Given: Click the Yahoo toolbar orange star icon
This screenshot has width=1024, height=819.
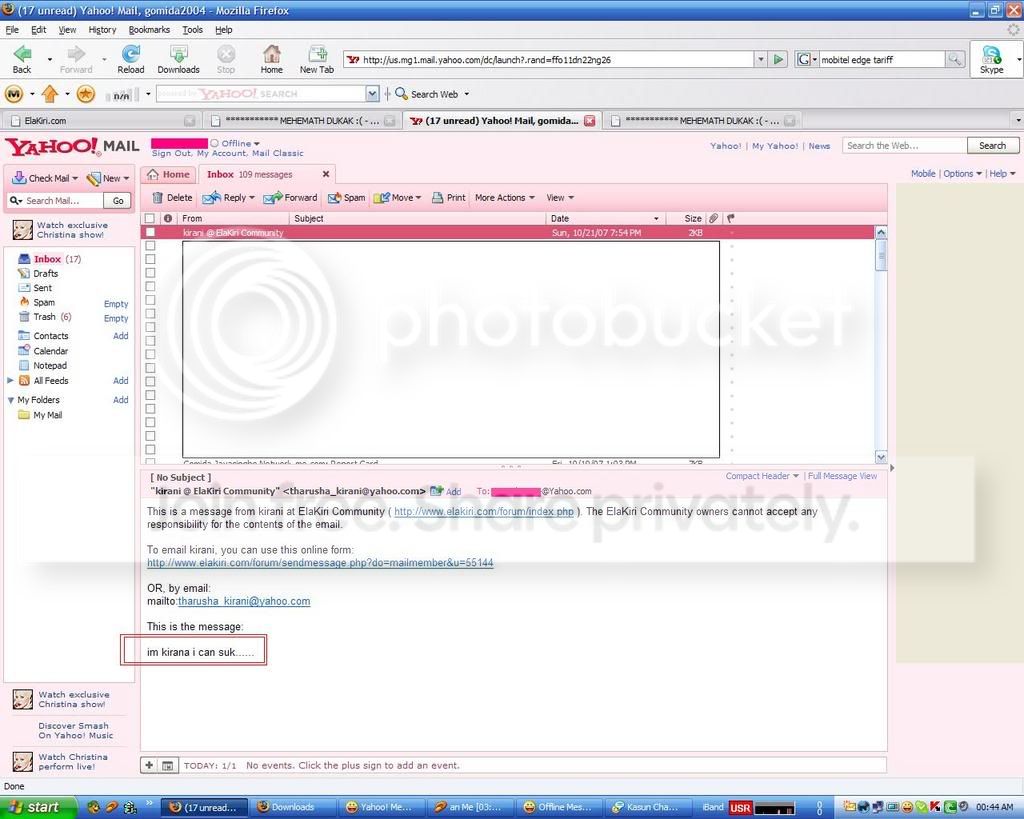Looking at the screenshot, I should pos(86,94).
